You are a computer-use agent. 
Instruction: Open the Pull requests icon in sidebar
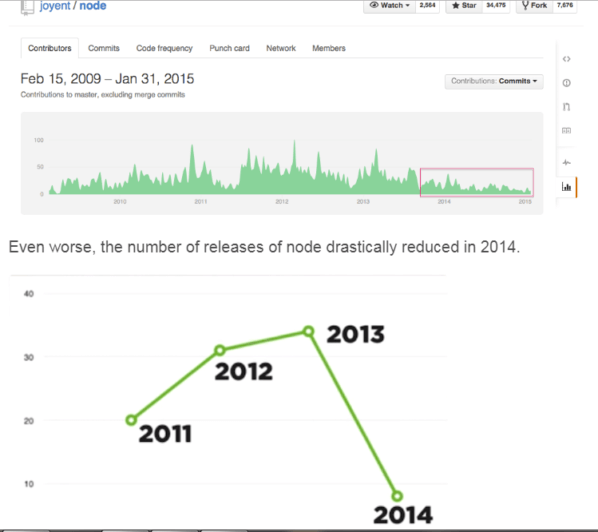pyautogui.click(x=566, y=107)
